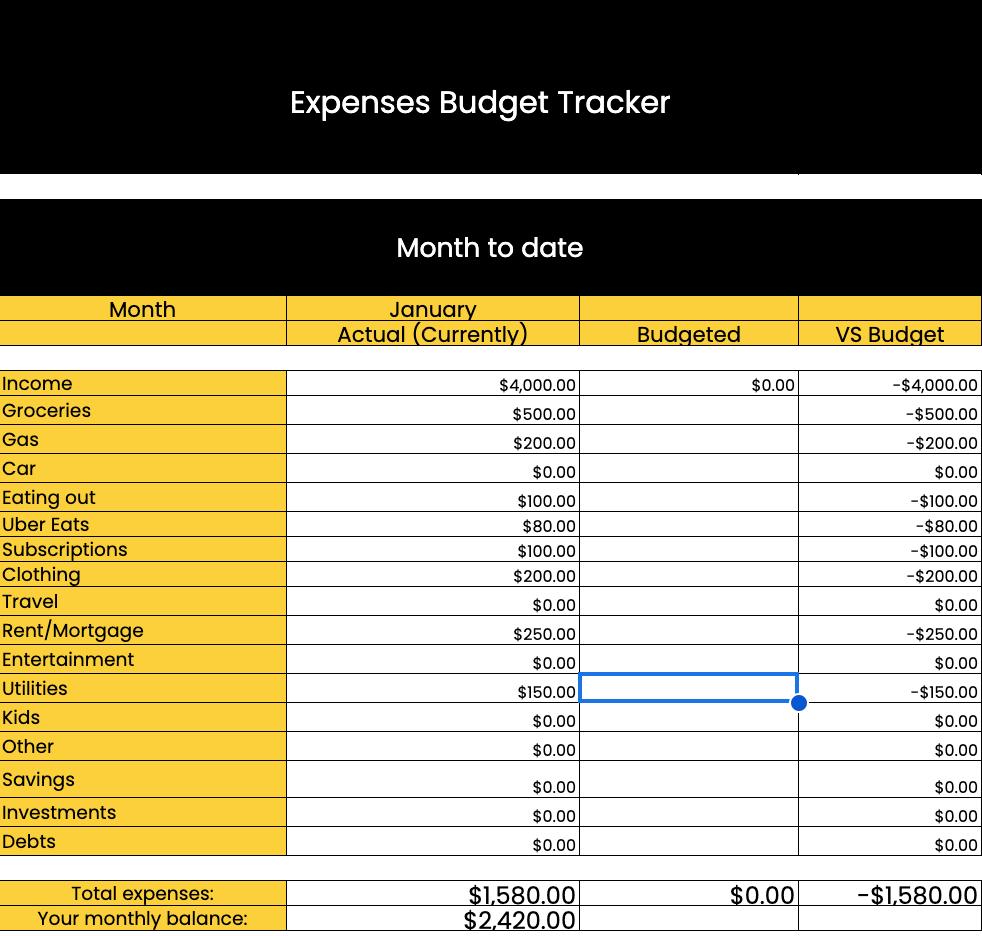
Task: Click the VS Budget column header
Action: click(x=890, y=334)
